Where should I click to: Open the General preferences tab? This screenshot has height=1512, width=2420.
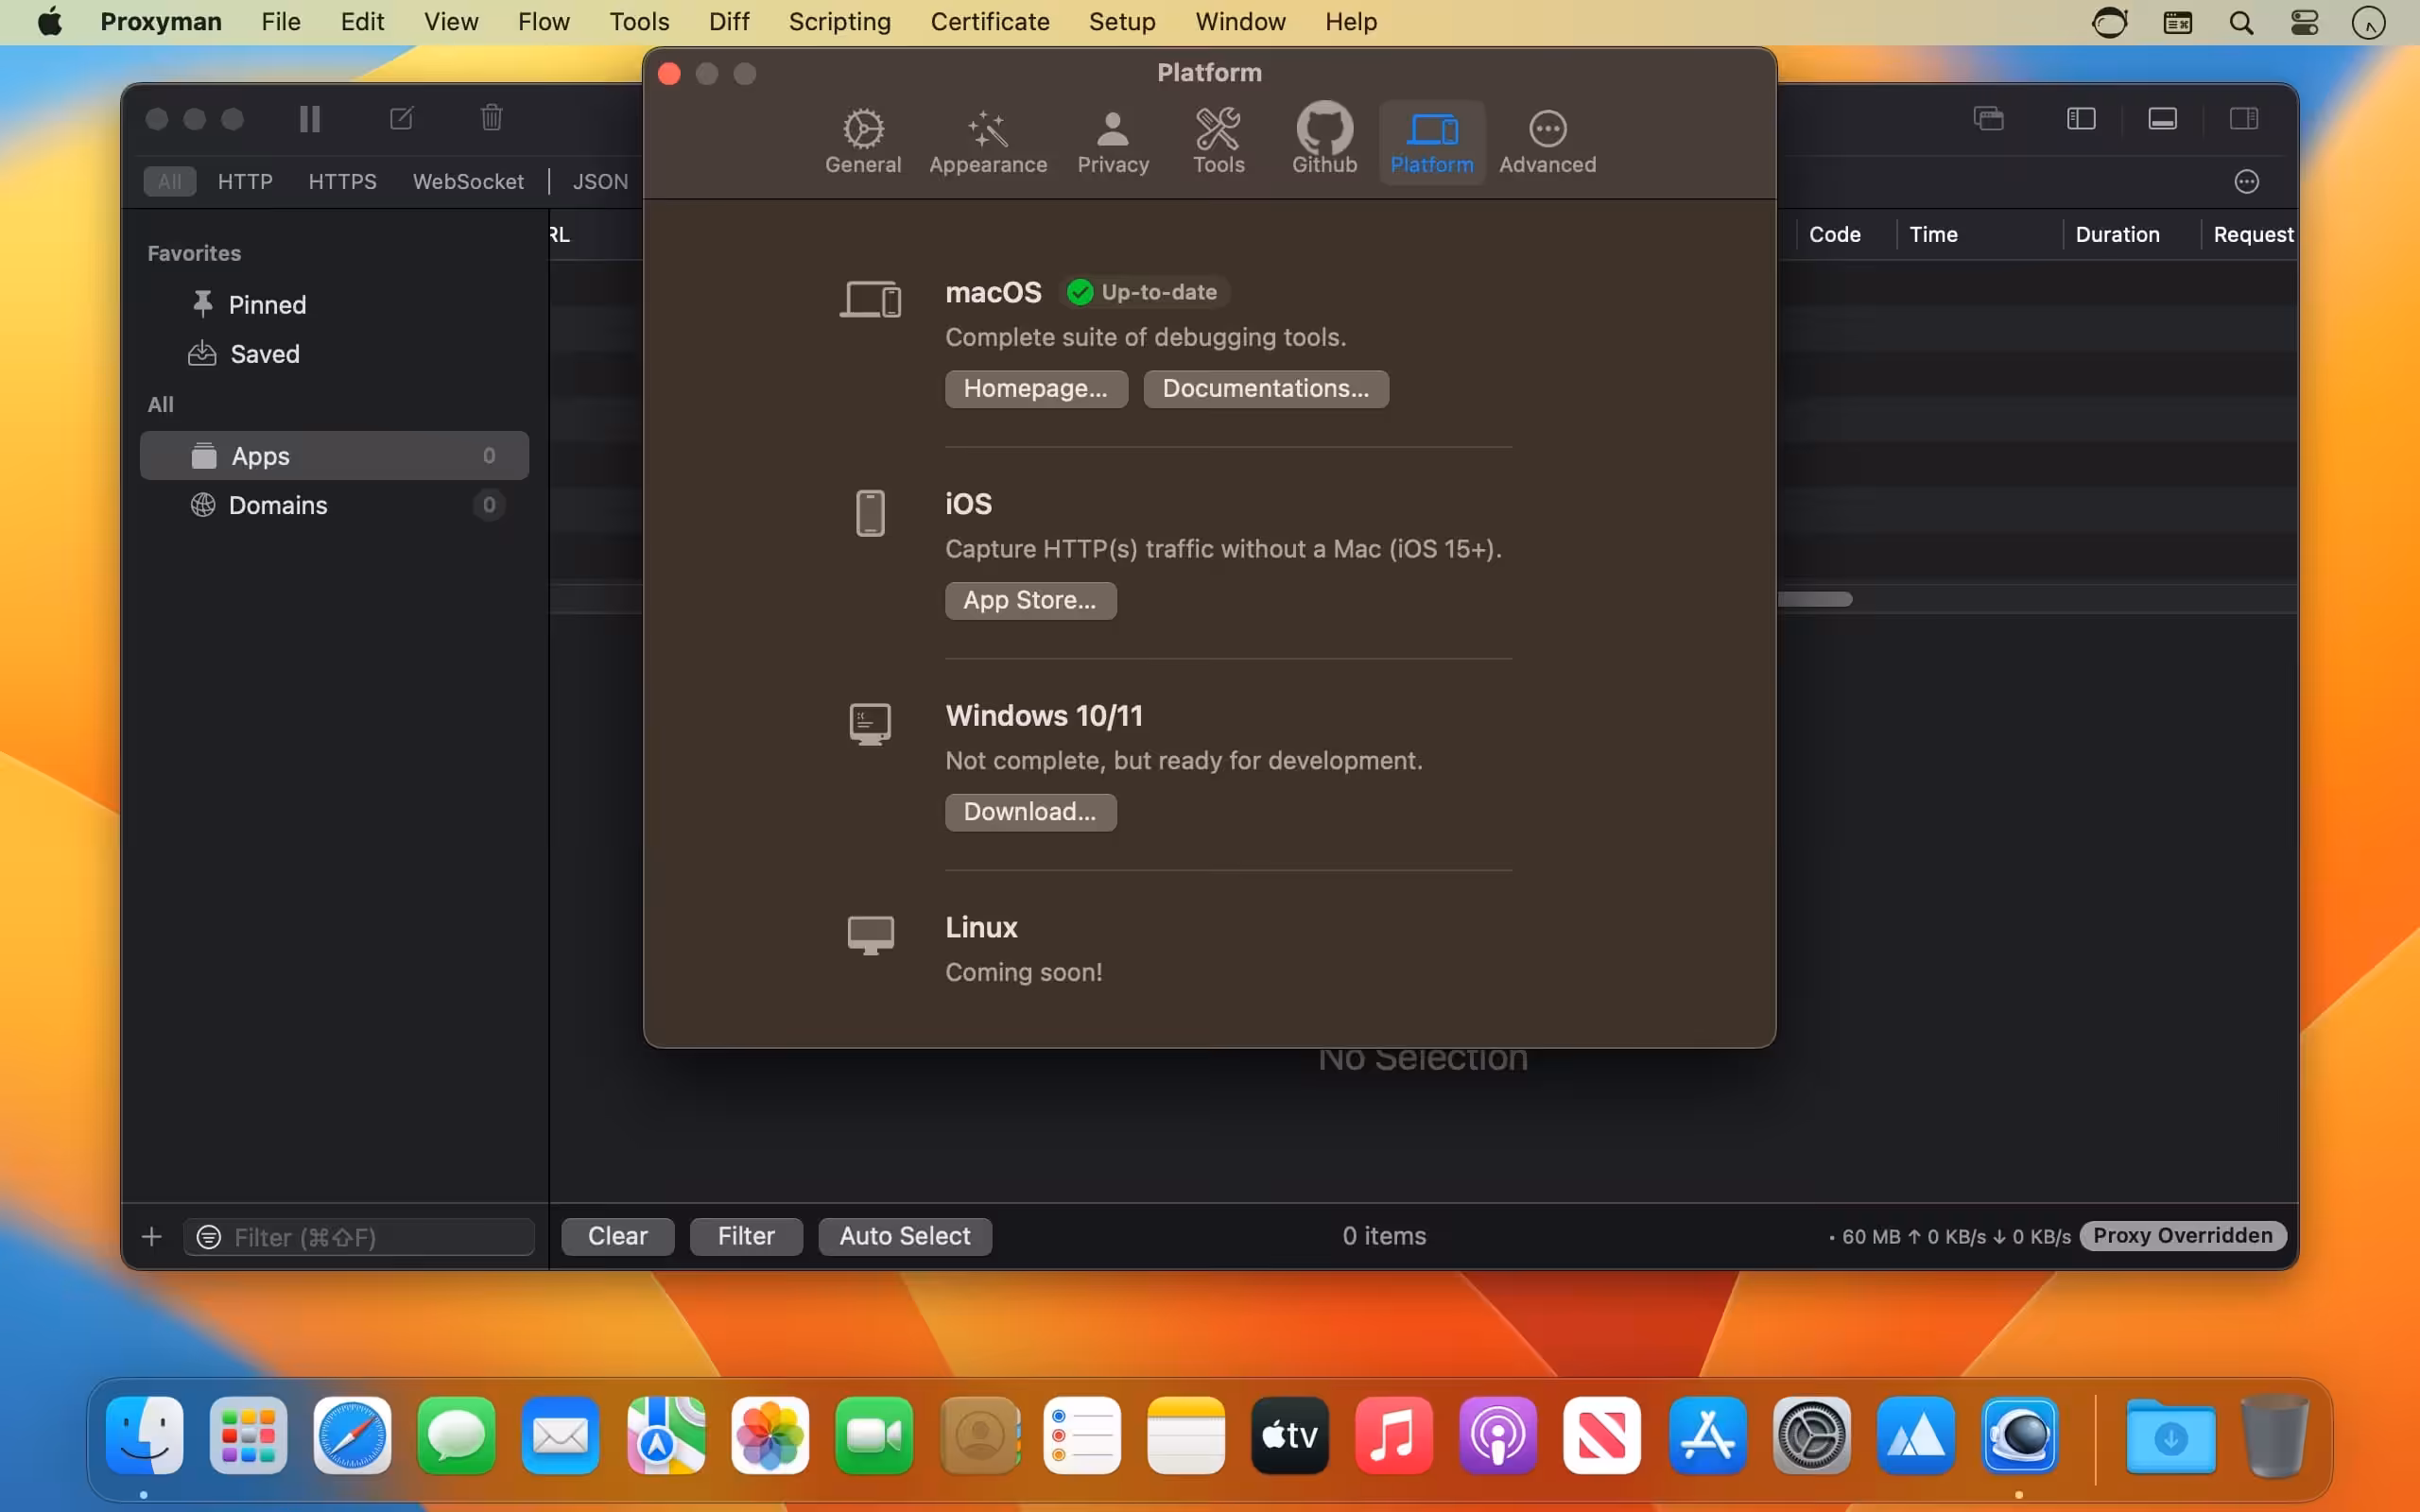coord(862,142)
